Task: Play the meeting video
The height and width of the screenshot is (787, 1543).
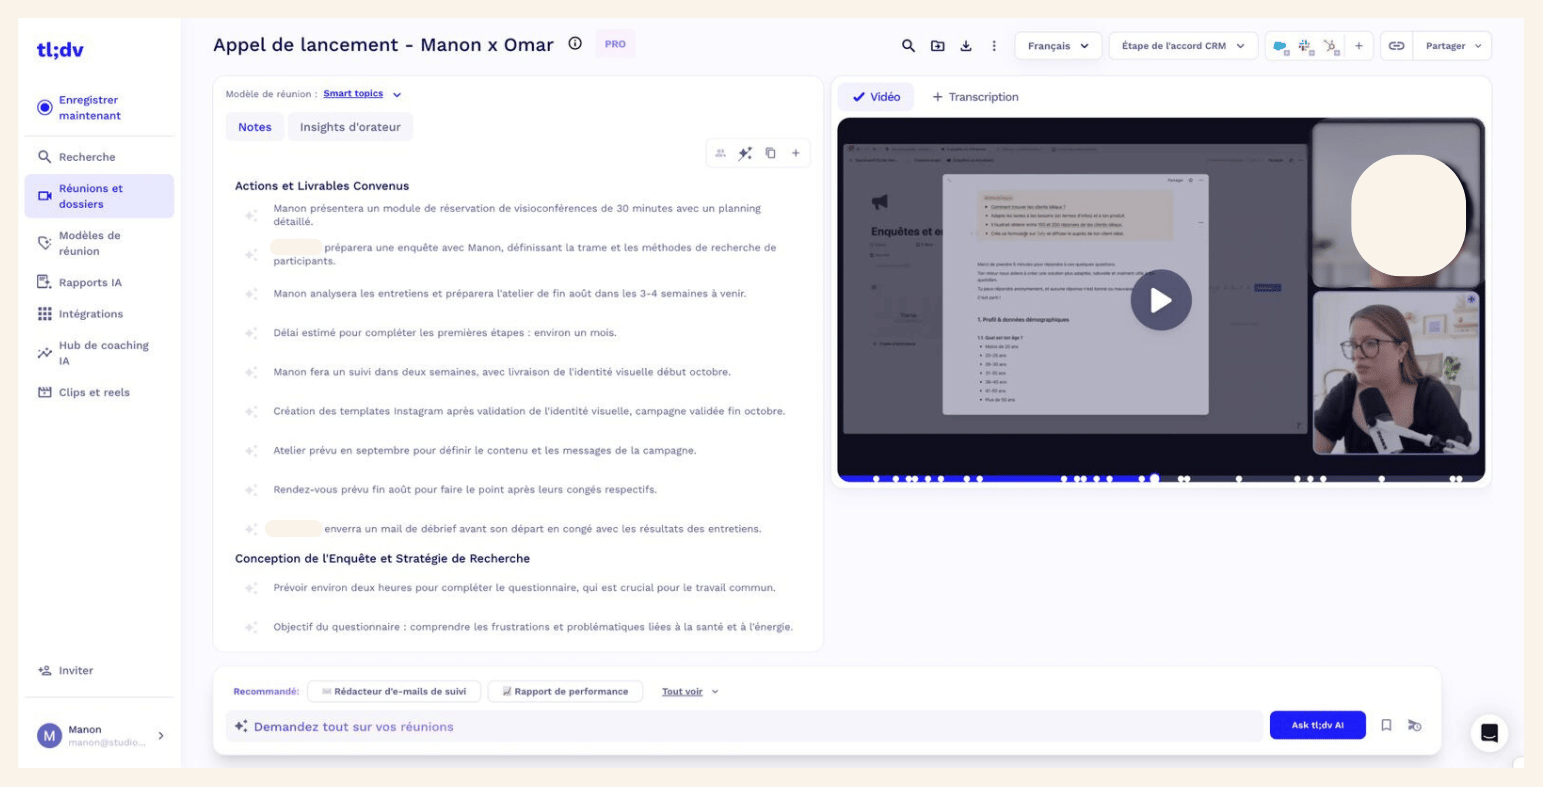Action: 1160,300
